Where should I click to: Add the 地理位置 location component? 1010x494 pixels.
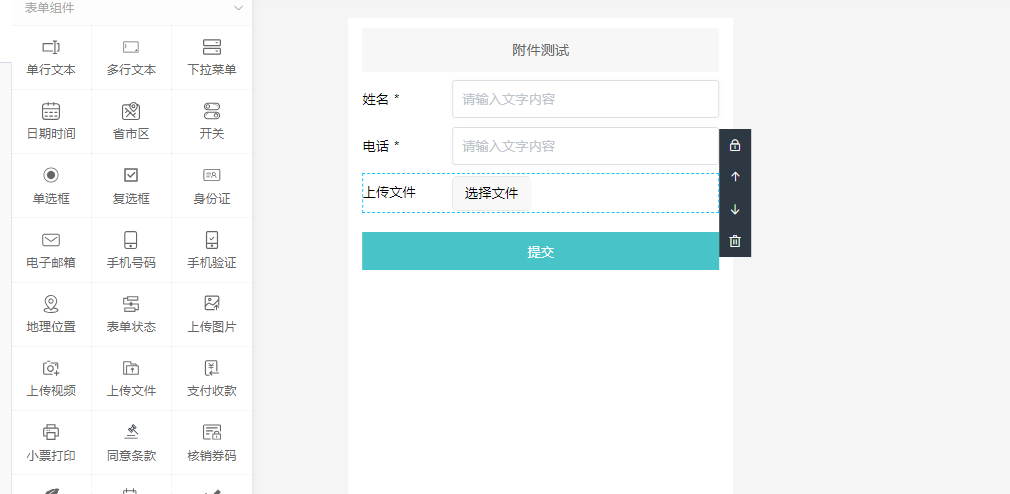click(x=52, y=314)
